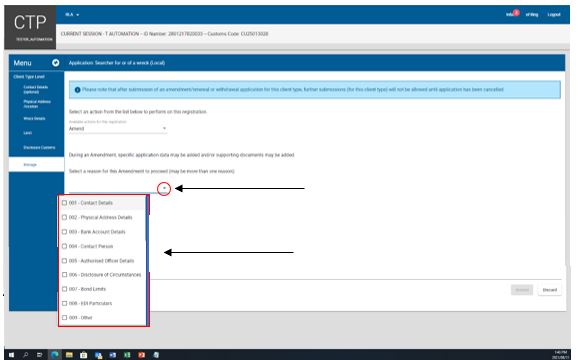The image size is (578, 360).
Task: Open Microsoft Edge from the taskbar
Action: tap(55, 355)
